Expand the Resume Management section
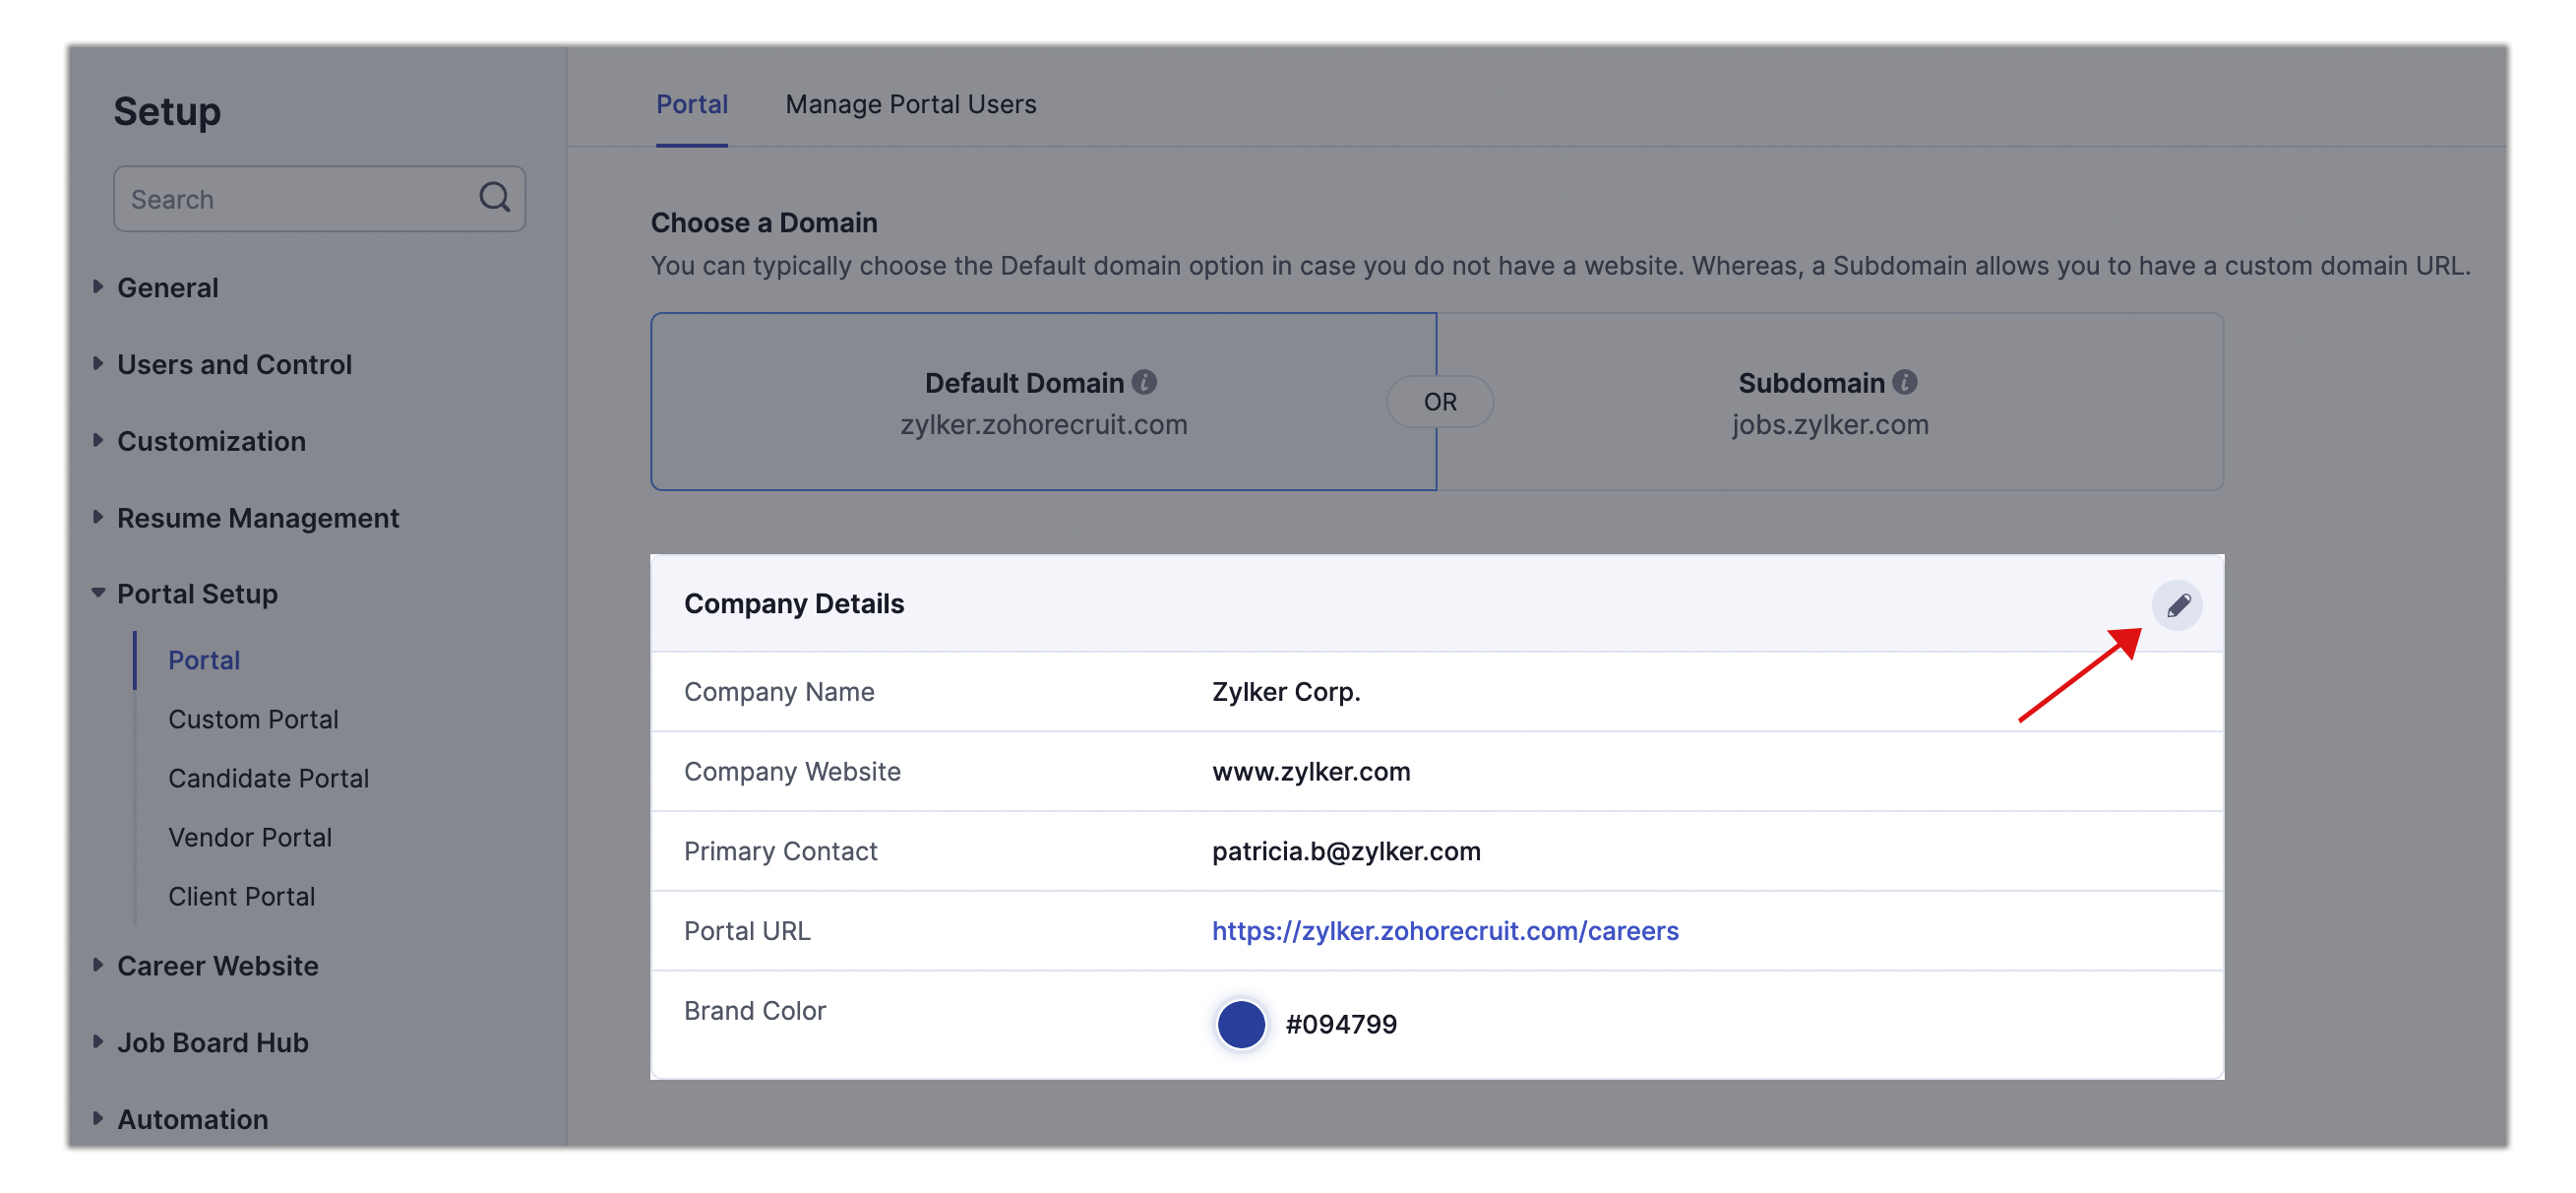 pyautogui.click(x=257, y=518)
